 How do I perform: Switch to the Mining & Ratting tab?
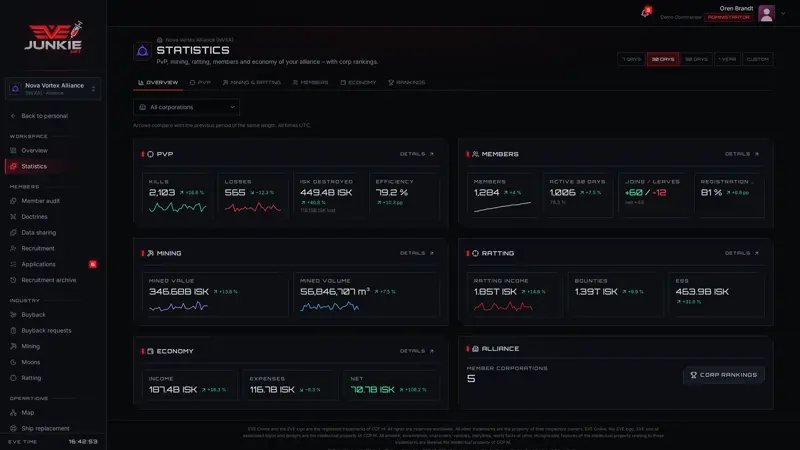[252, 83]
